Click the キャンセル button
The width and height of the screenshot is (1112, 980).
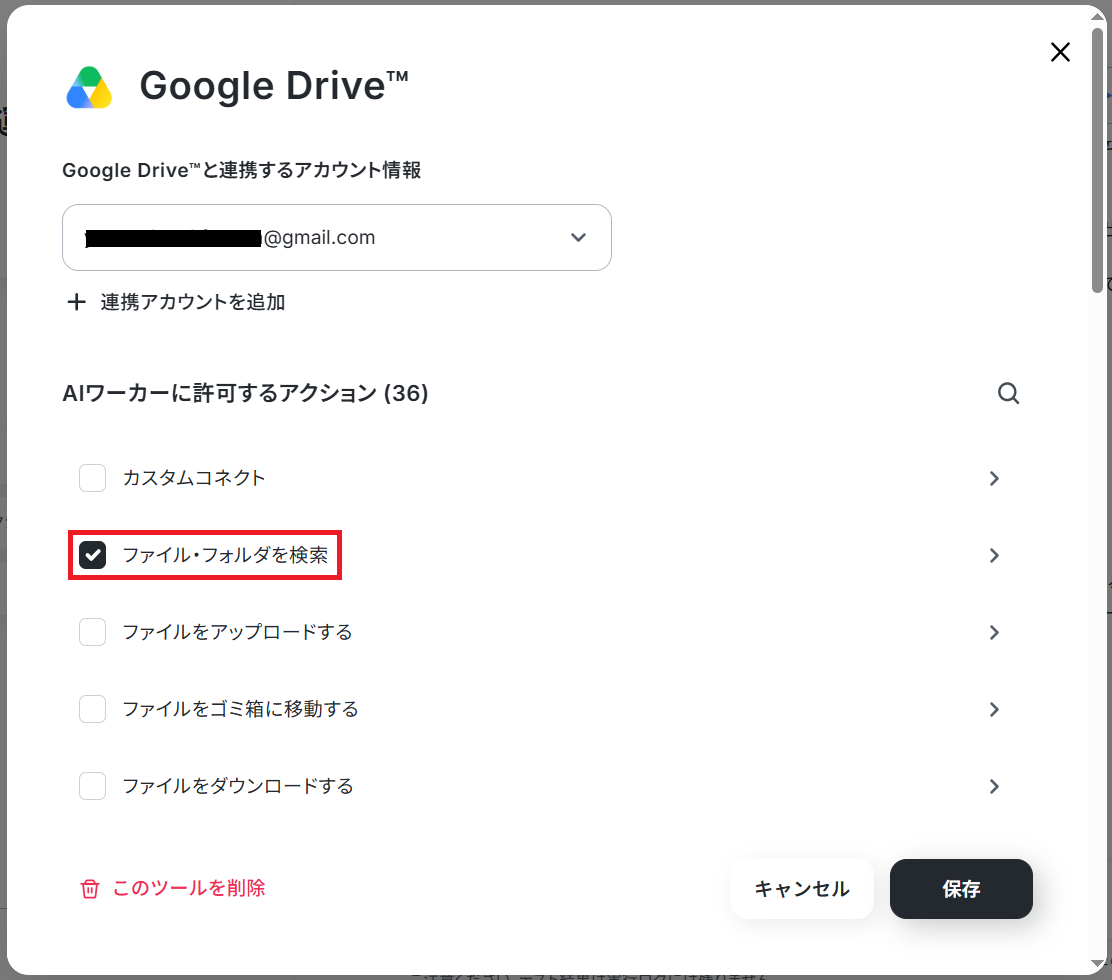click(x=802, y=889)
